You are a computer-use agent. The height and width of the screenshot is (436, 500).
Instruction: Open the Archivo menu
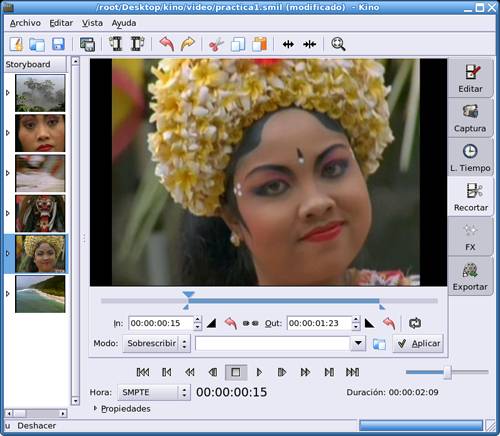pos(25,23)
